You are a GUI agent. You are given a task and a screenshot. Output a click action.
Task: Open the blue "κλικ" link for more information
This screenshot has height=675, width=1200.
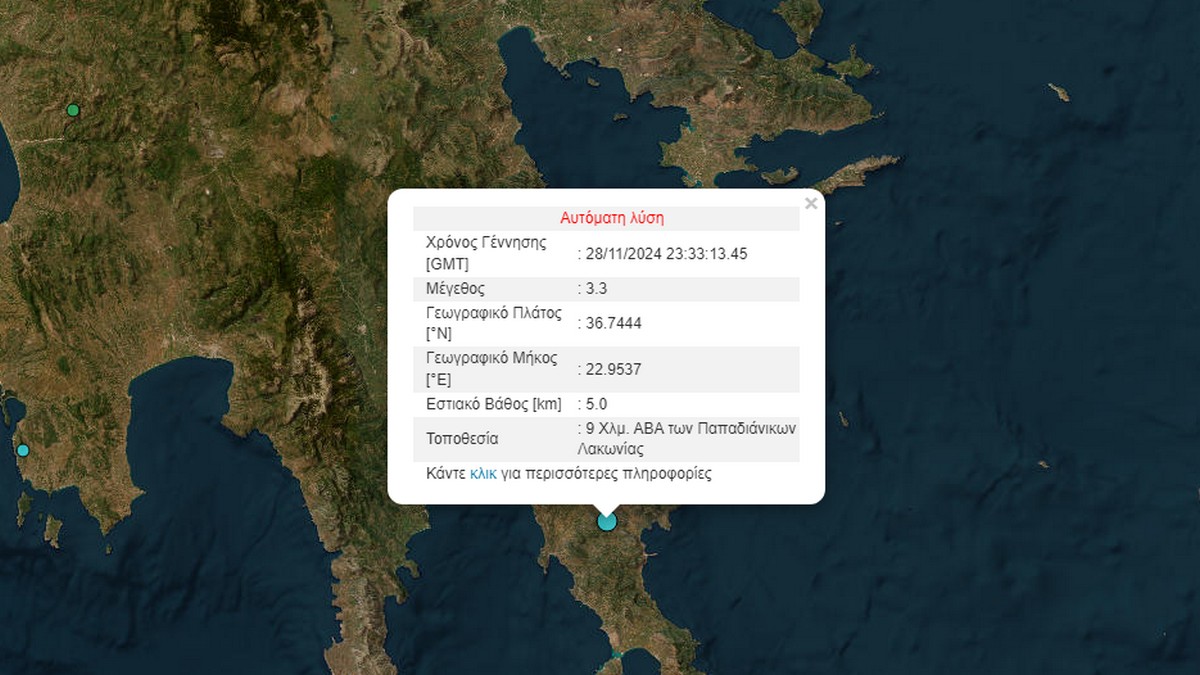(x=484, y=474)
